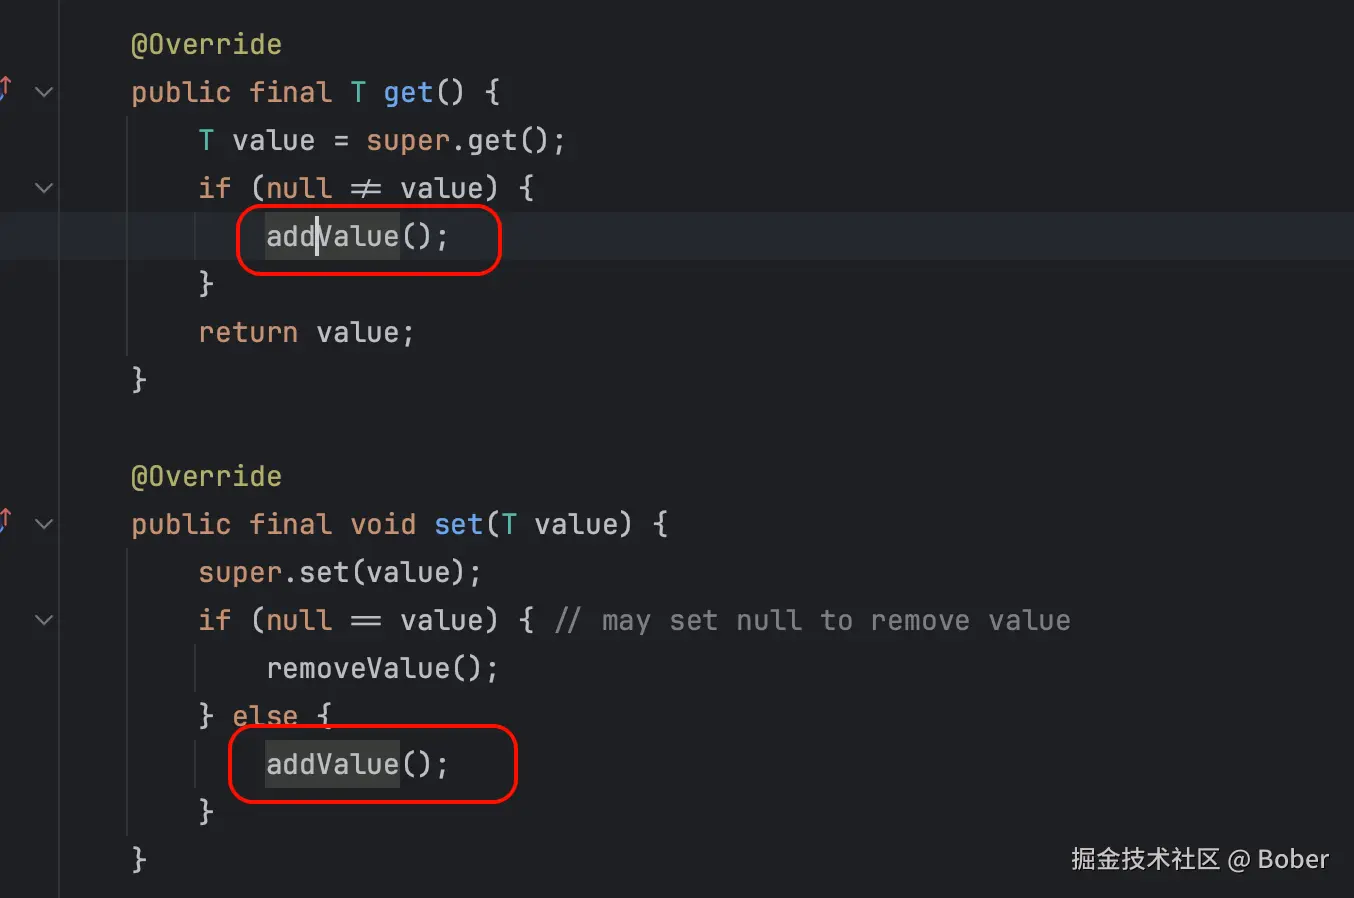Click the super.set(value) statement
The height and width of the screenshot is (898, 1354).
coord(340,573)
